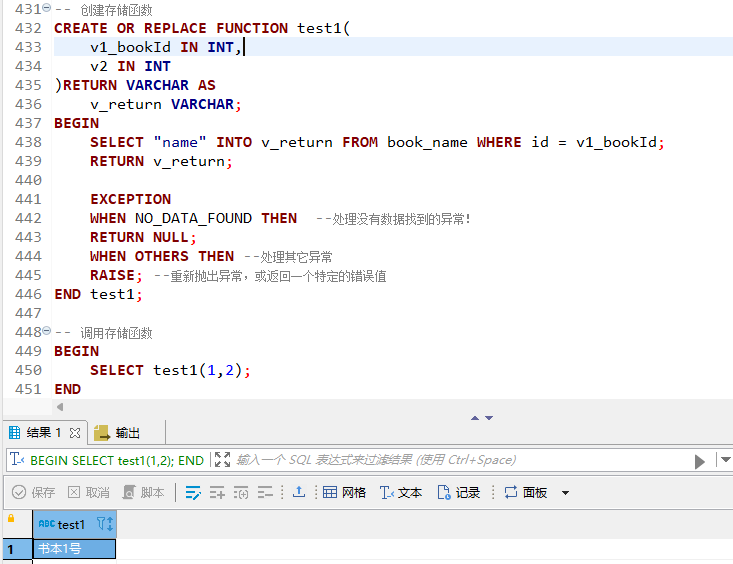Click the test1 column sort filter icon
Viewport: 733px width, 564px height.
(x=104, y=524)
